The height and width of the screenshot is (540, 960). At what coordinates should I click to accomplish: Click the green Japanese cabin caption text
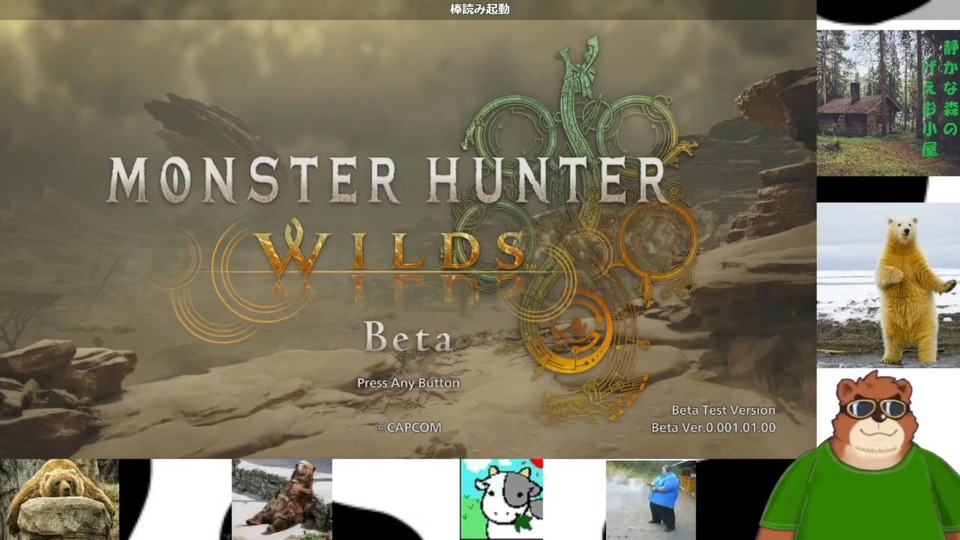[x=940, y=98]
